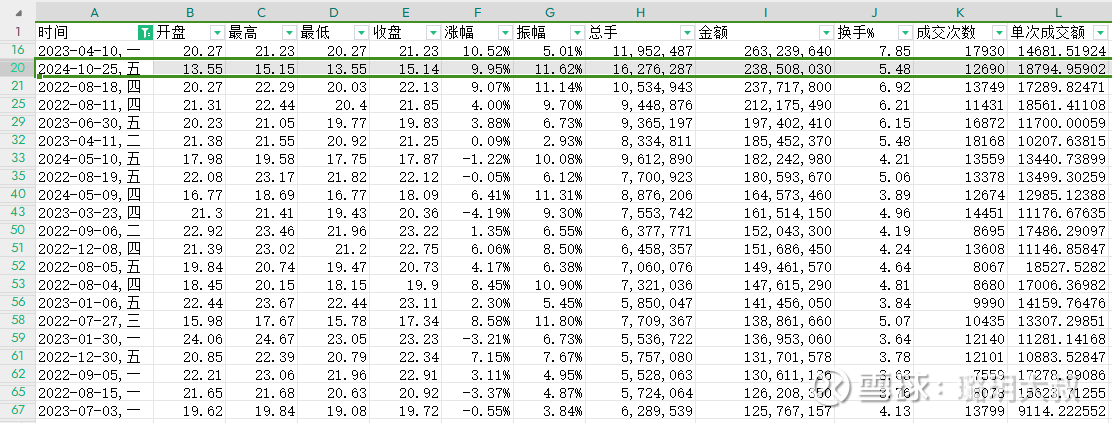The height and width of the screenshot is (423, 1112).
Task: Click the cell showing 11.80%
Action: (550, 320)
